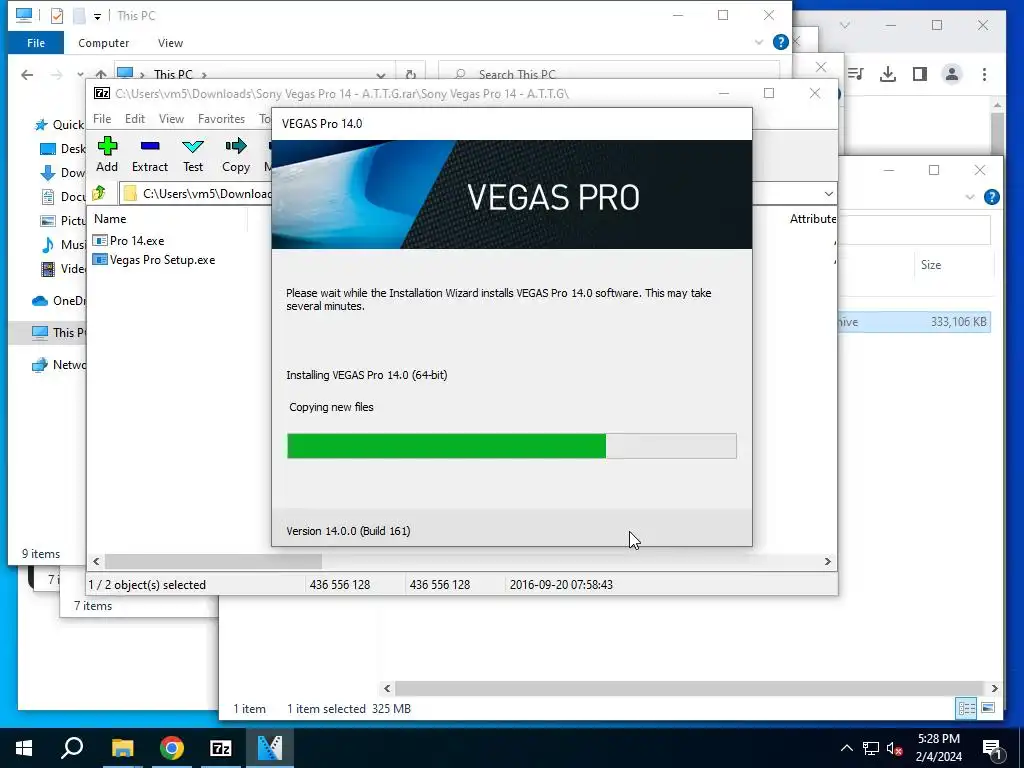The width and height of the screenshot is (1024, 768).
Task: Open Documents in navigation pane
Action: click(x=63, y=197)
